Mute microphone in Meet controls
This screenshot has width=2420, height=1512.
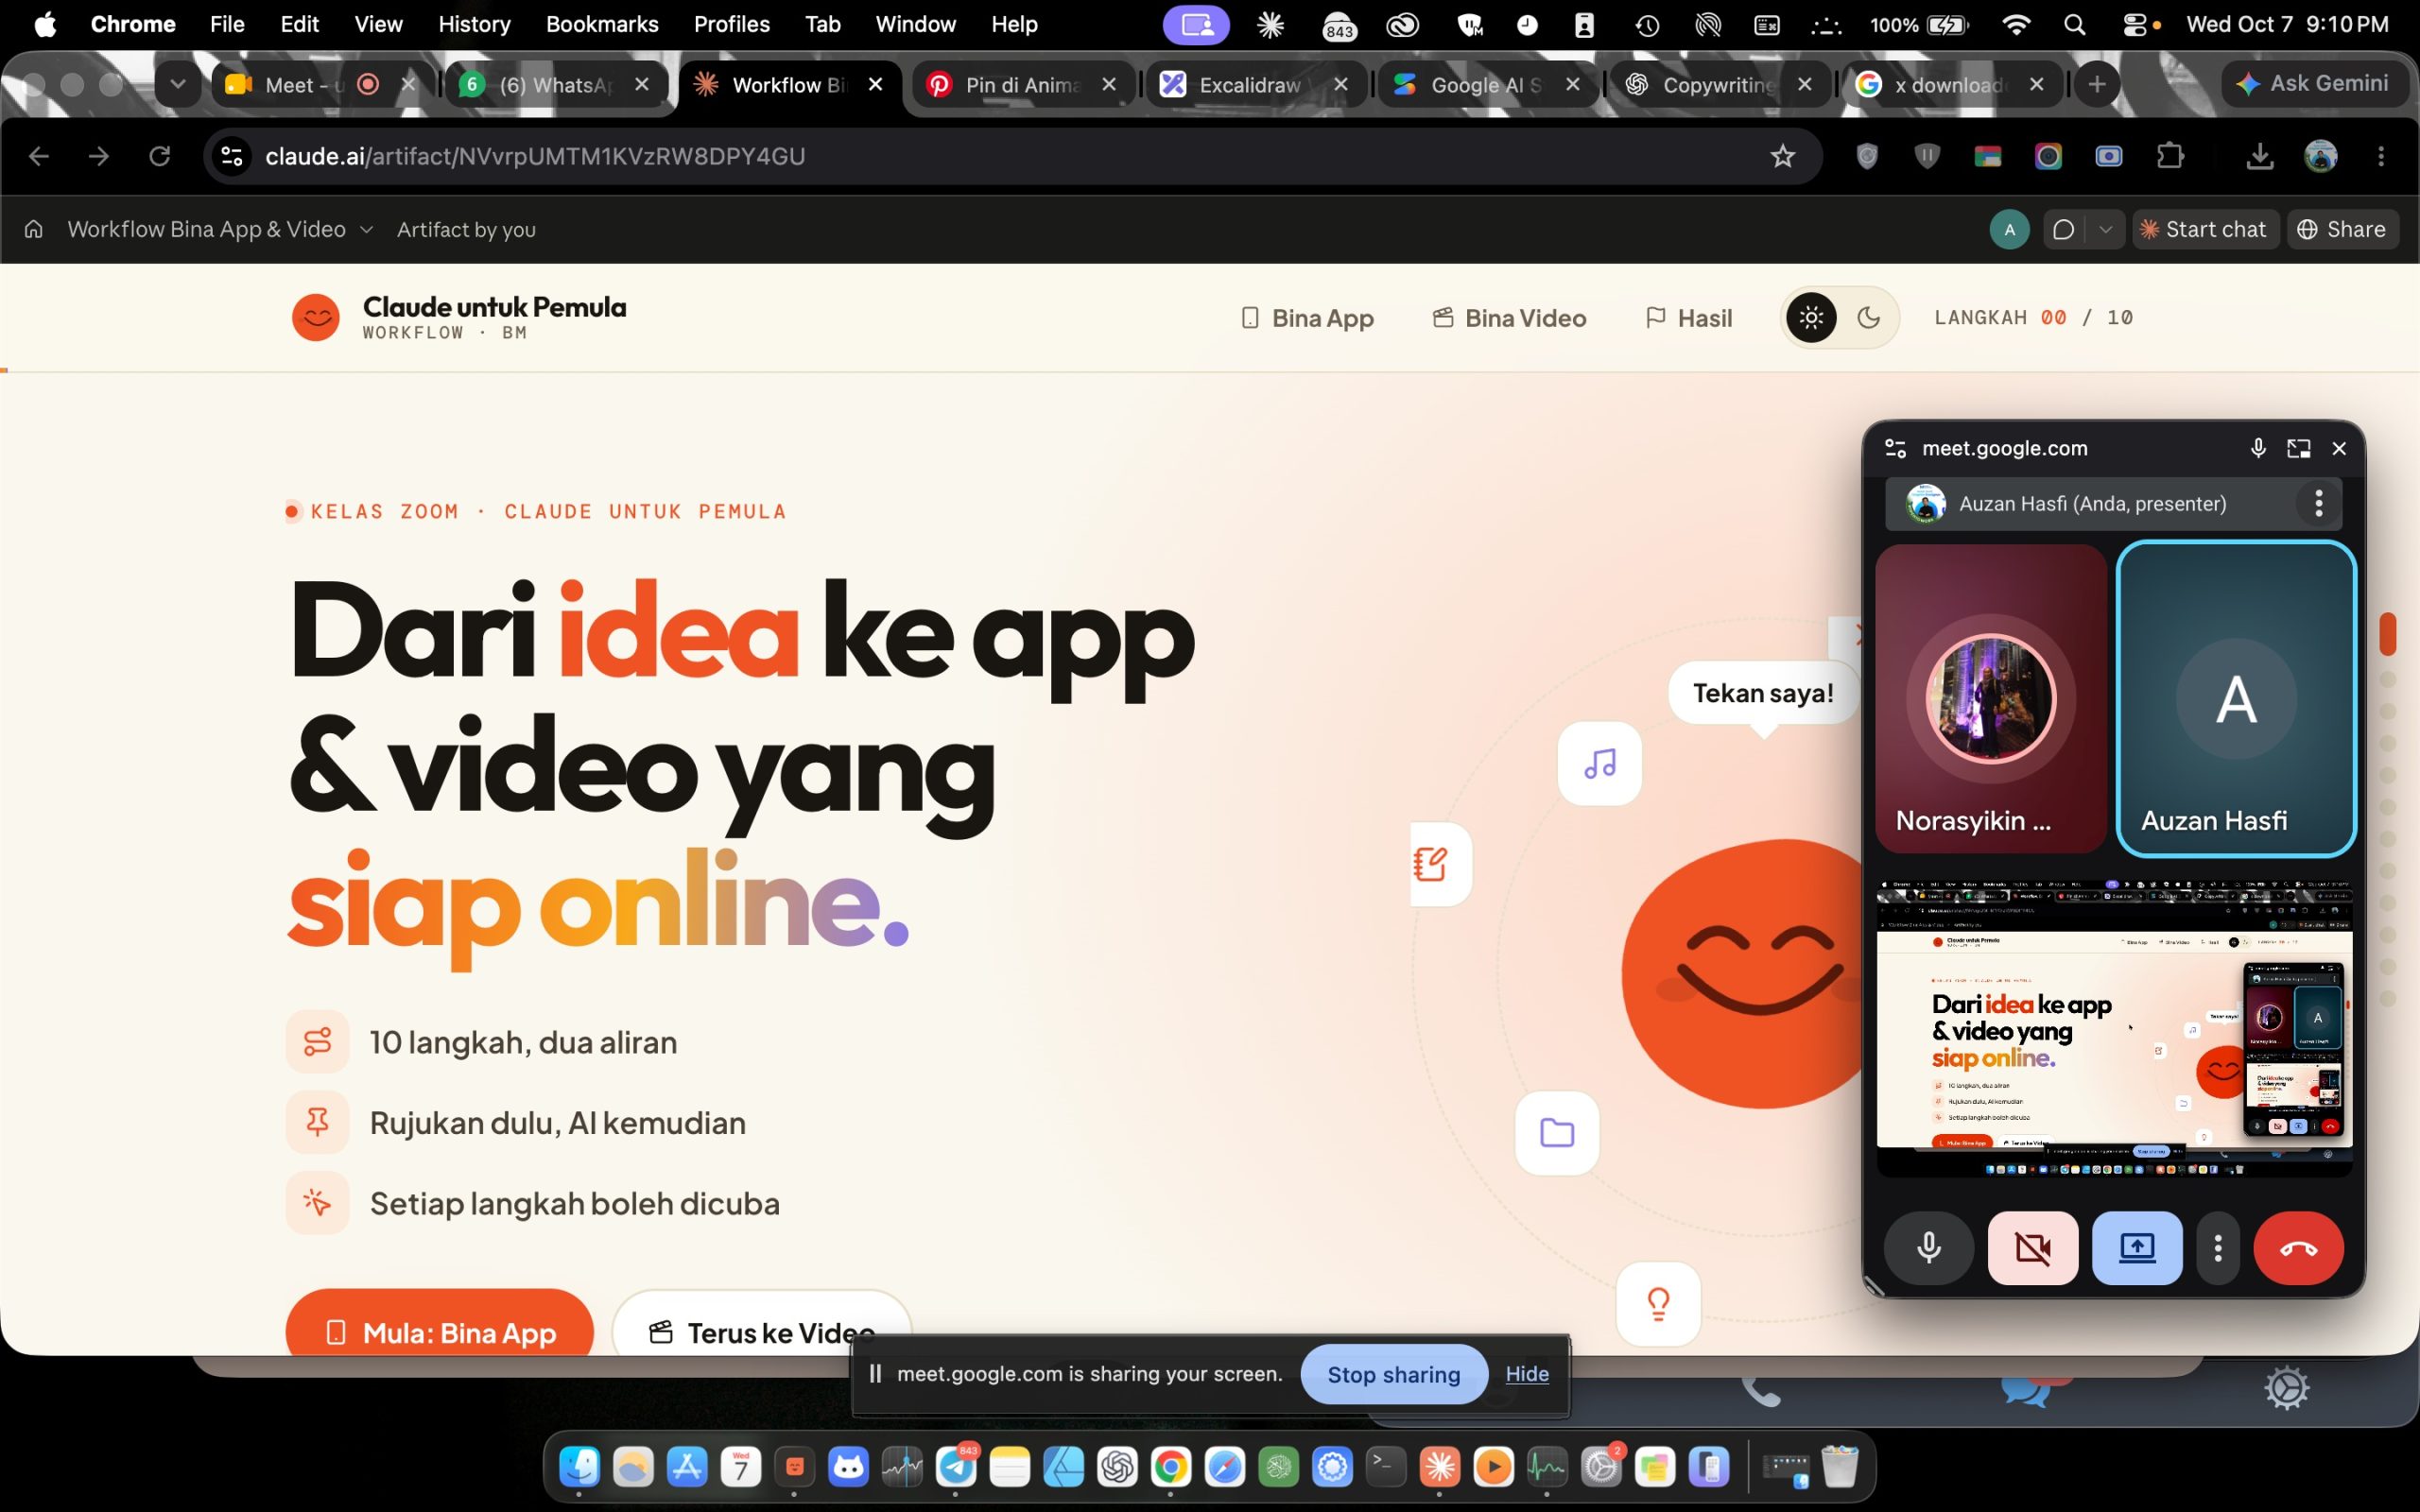tap(1928, 1247)
